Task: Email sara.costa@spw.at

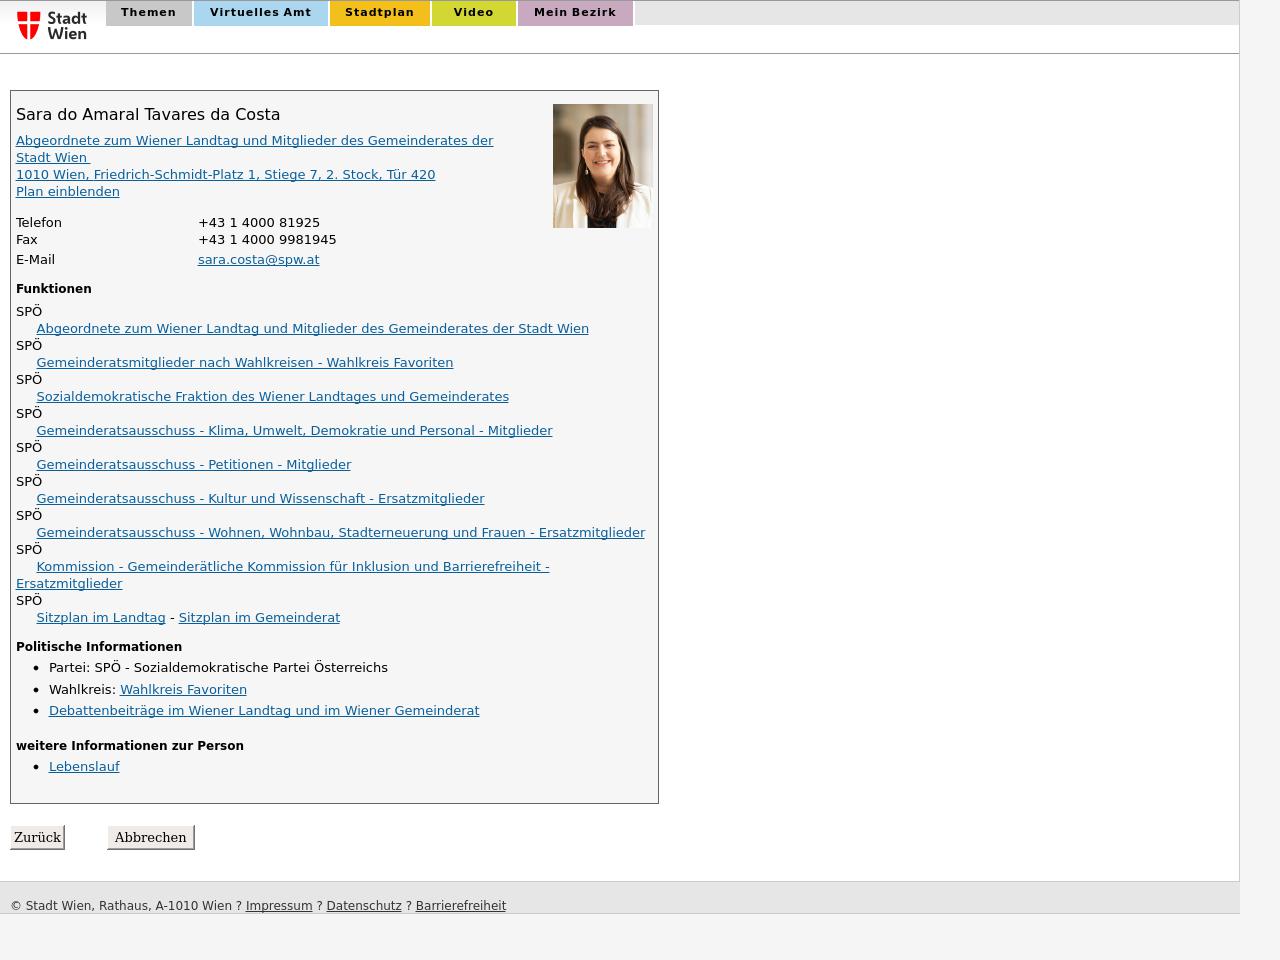Action: click(258, 260)
